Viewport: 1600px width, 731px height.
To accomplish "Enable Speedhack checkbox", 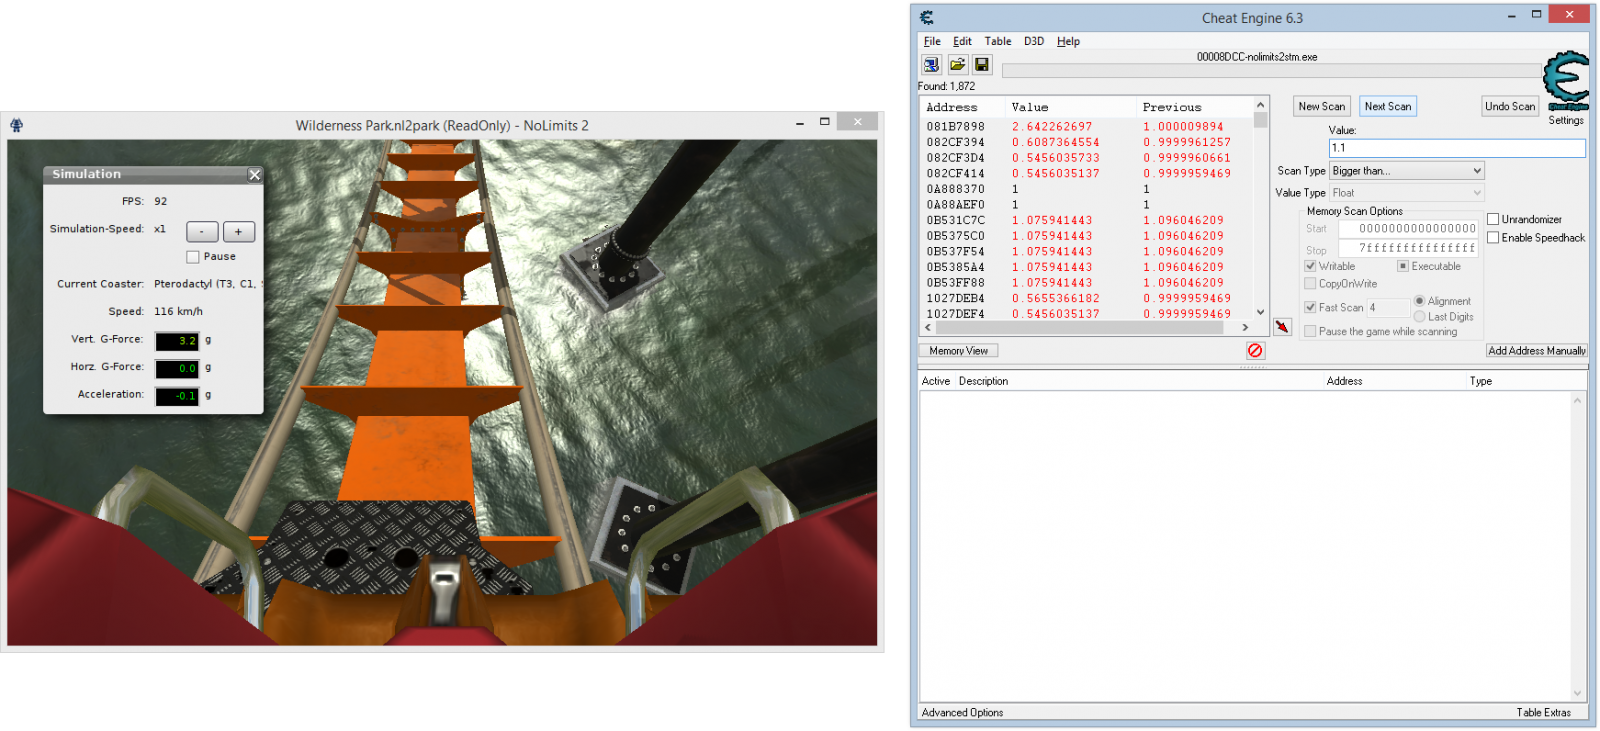I will (x=1493, y=238).
